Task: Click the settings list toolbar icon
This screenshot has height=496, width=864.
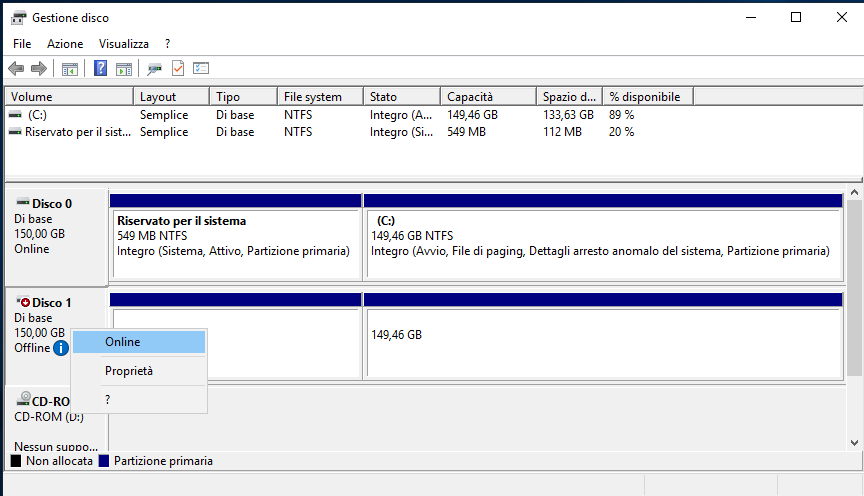Action: (201, 68)
